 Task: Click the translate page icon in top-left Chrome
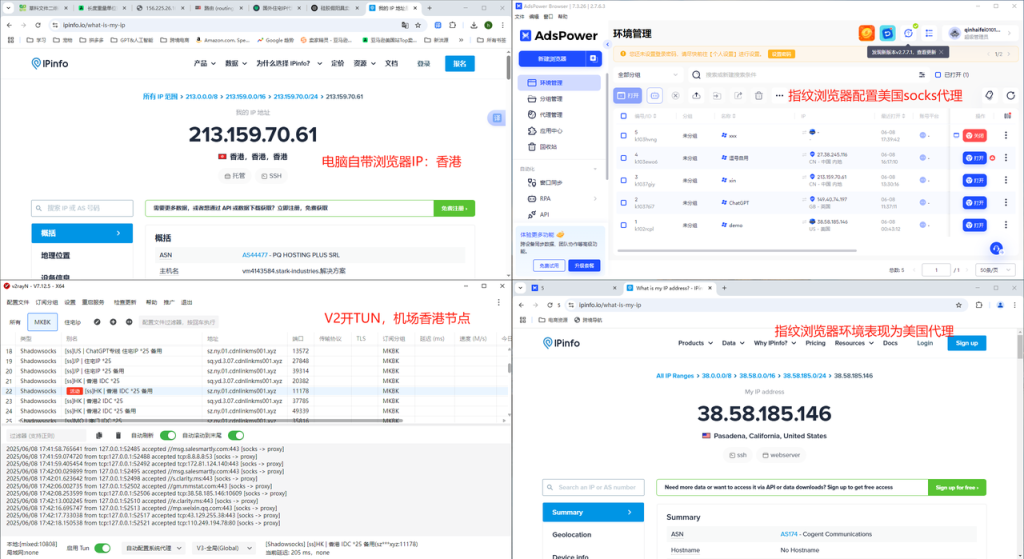click(405, 25)
